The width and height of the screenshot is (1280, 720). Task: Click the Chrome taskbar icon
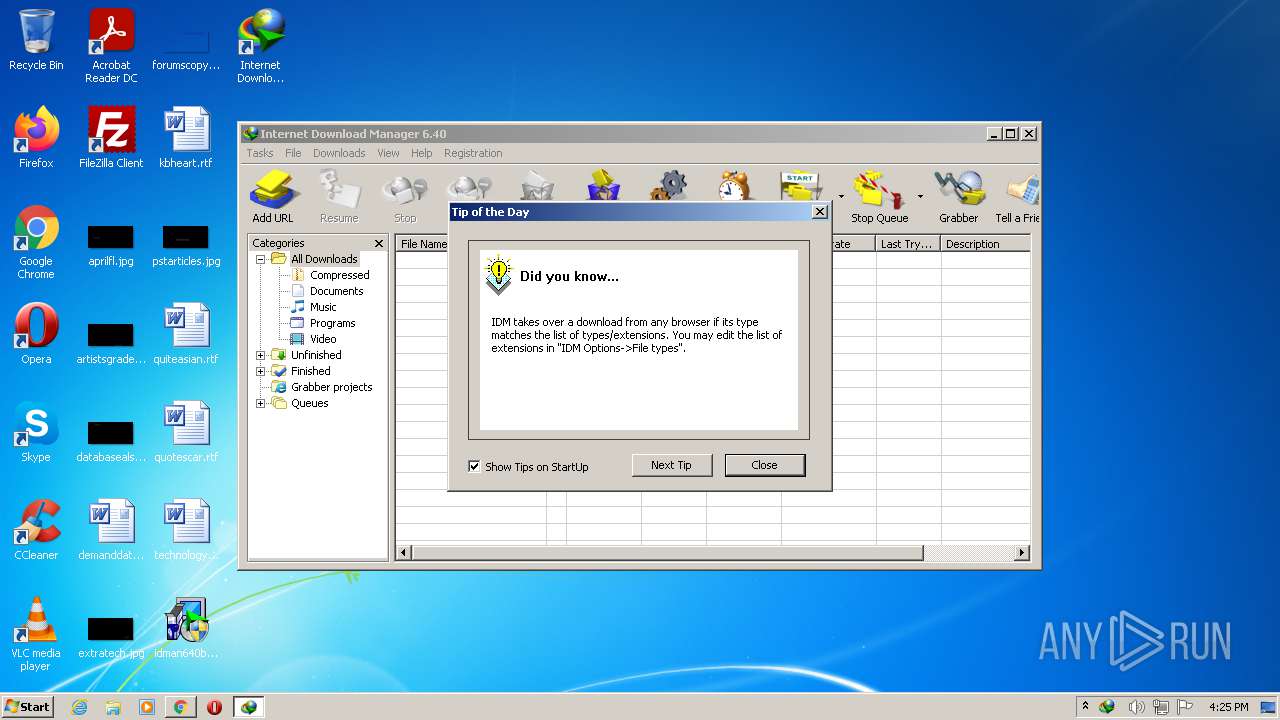click(x=180, y=707)
